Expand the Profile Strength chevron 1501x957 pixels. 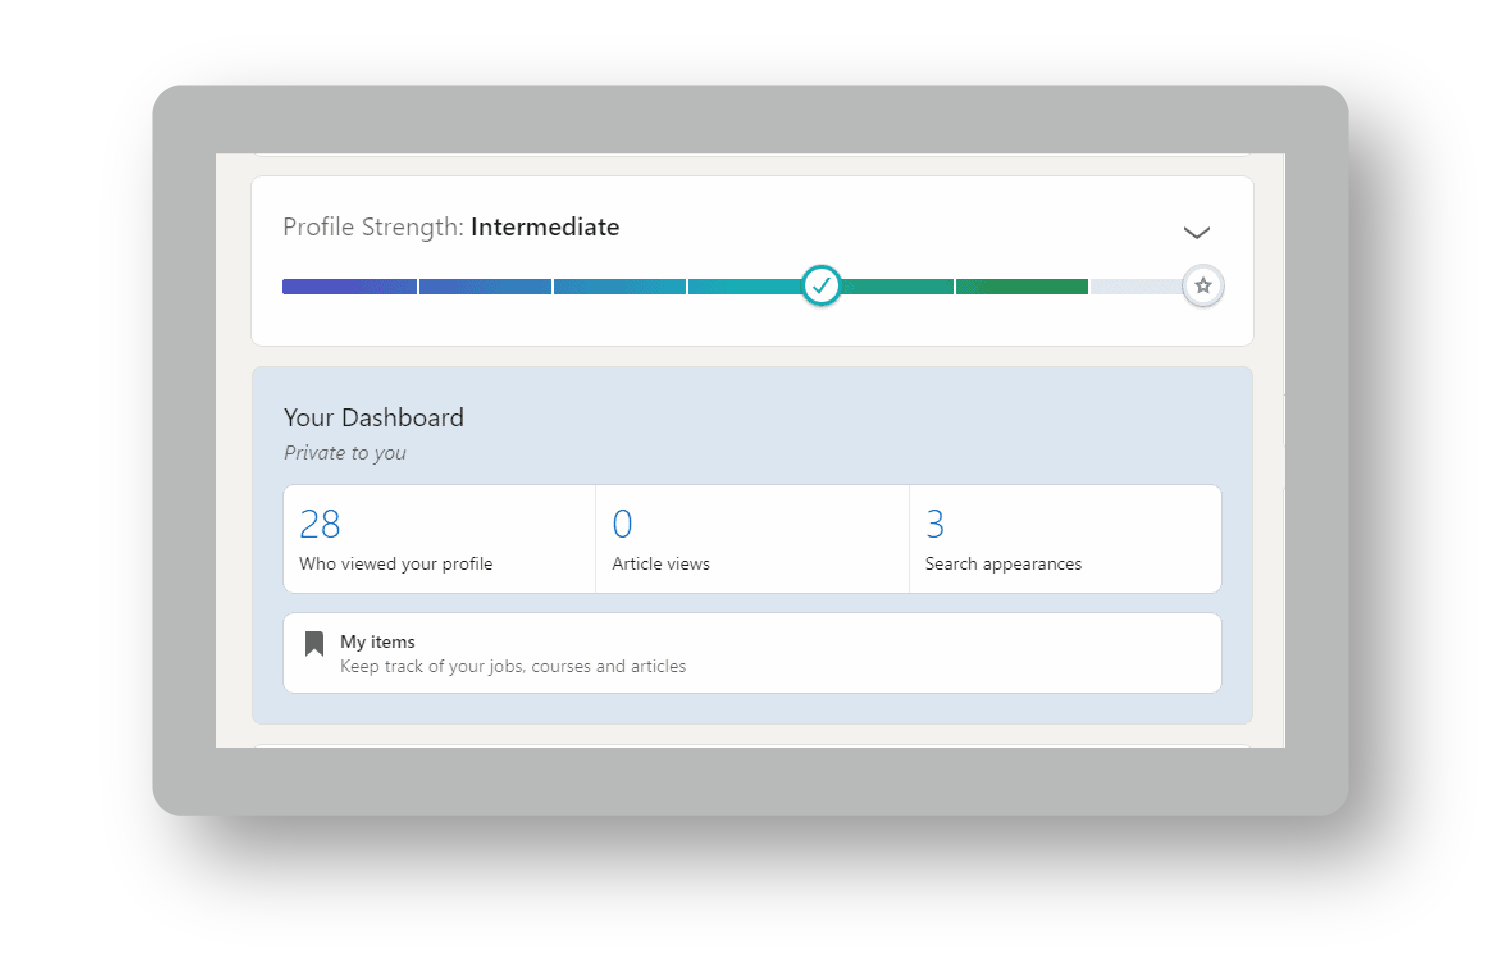pos(1196,232)
